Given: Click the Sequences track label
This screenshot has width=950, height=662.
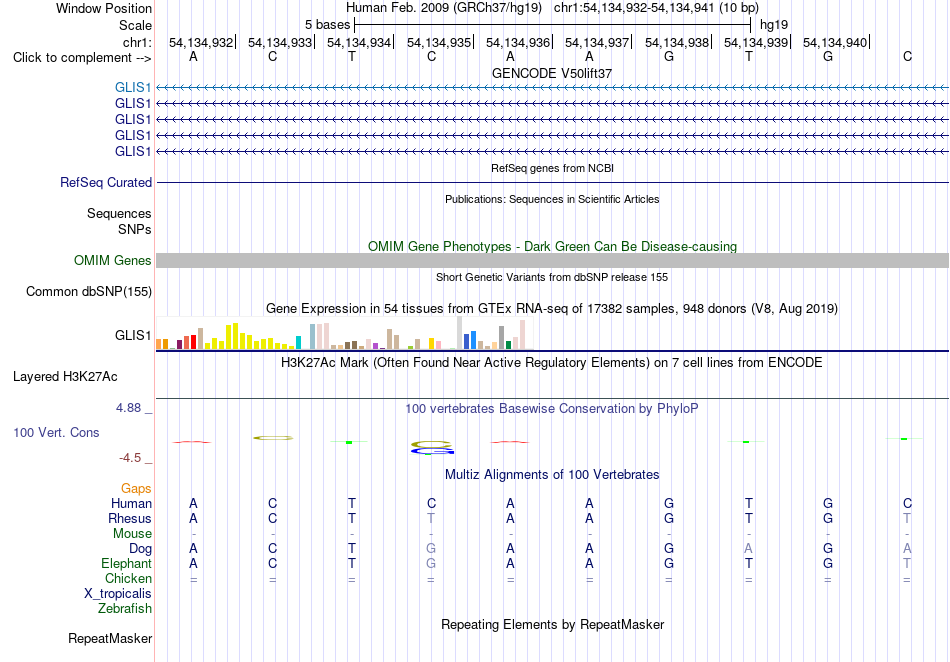Looking at the screenshot, I should [x=119, y=213].
